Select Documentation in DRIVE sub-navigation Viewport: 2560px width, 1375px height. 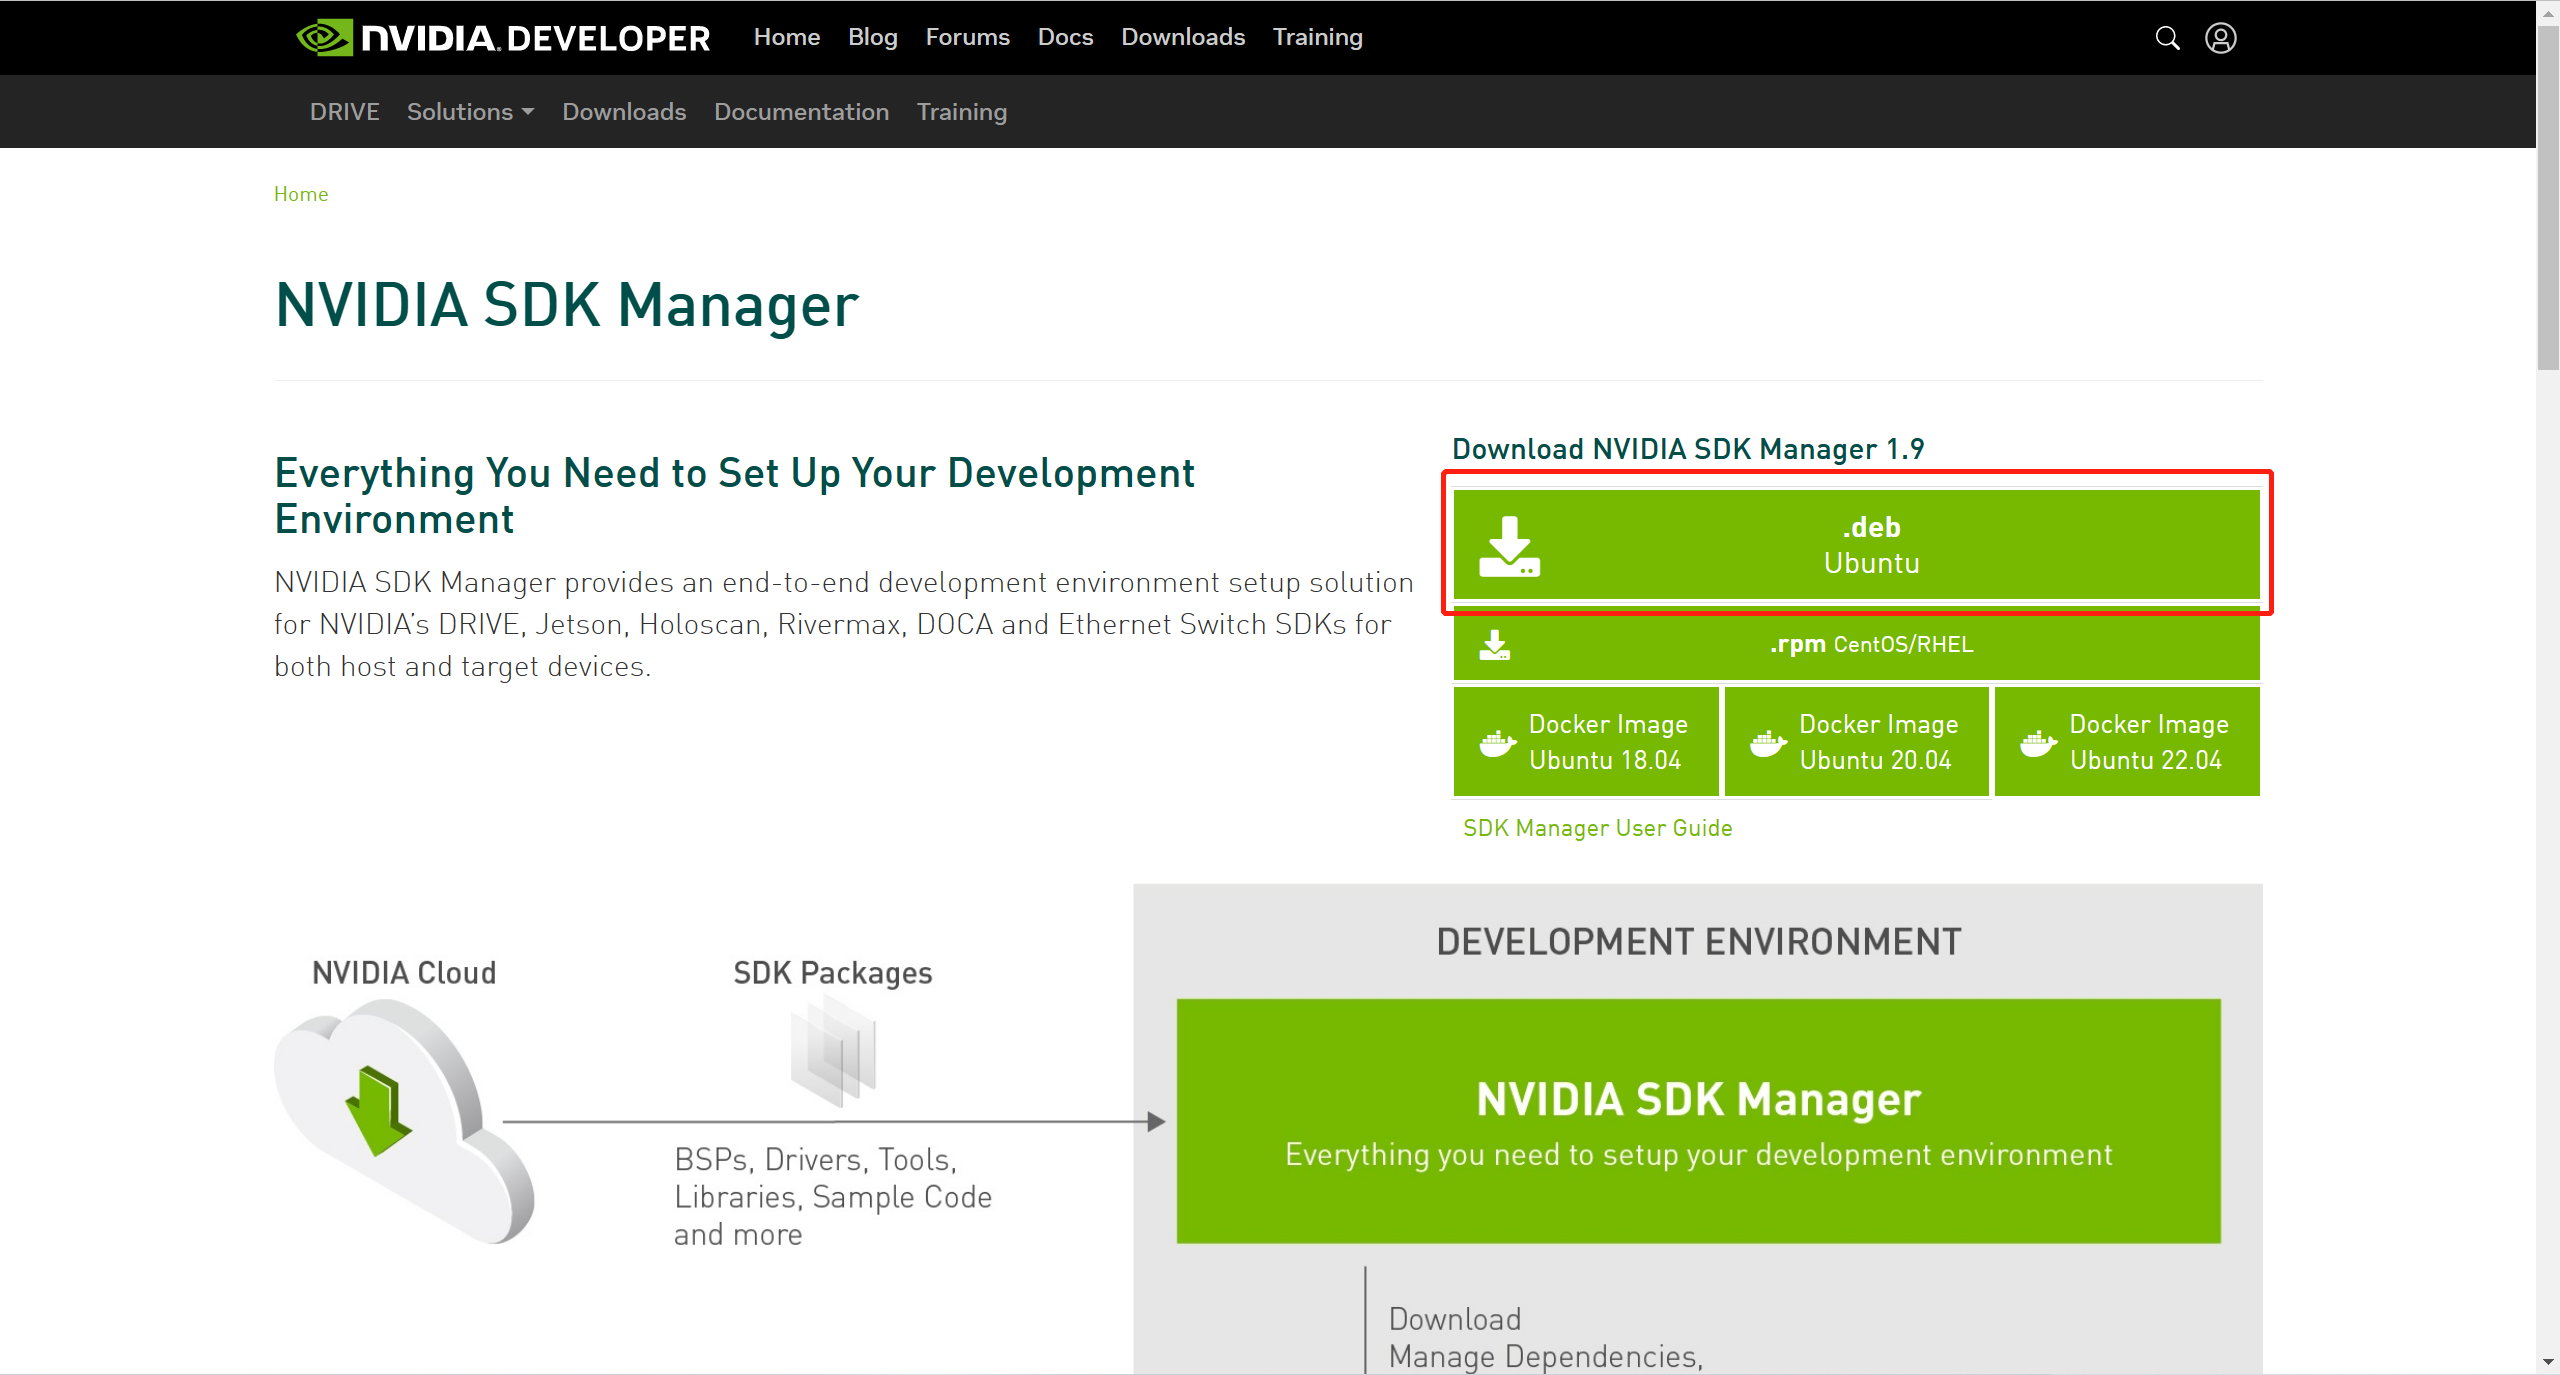[x=801, y=112]
